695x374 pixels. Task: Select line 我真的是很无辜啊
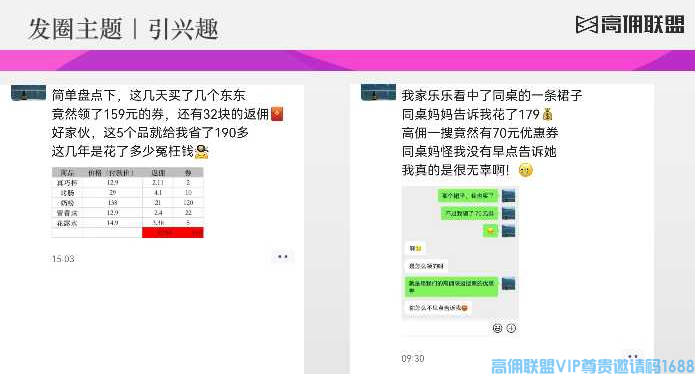click(x=456, y=170)
